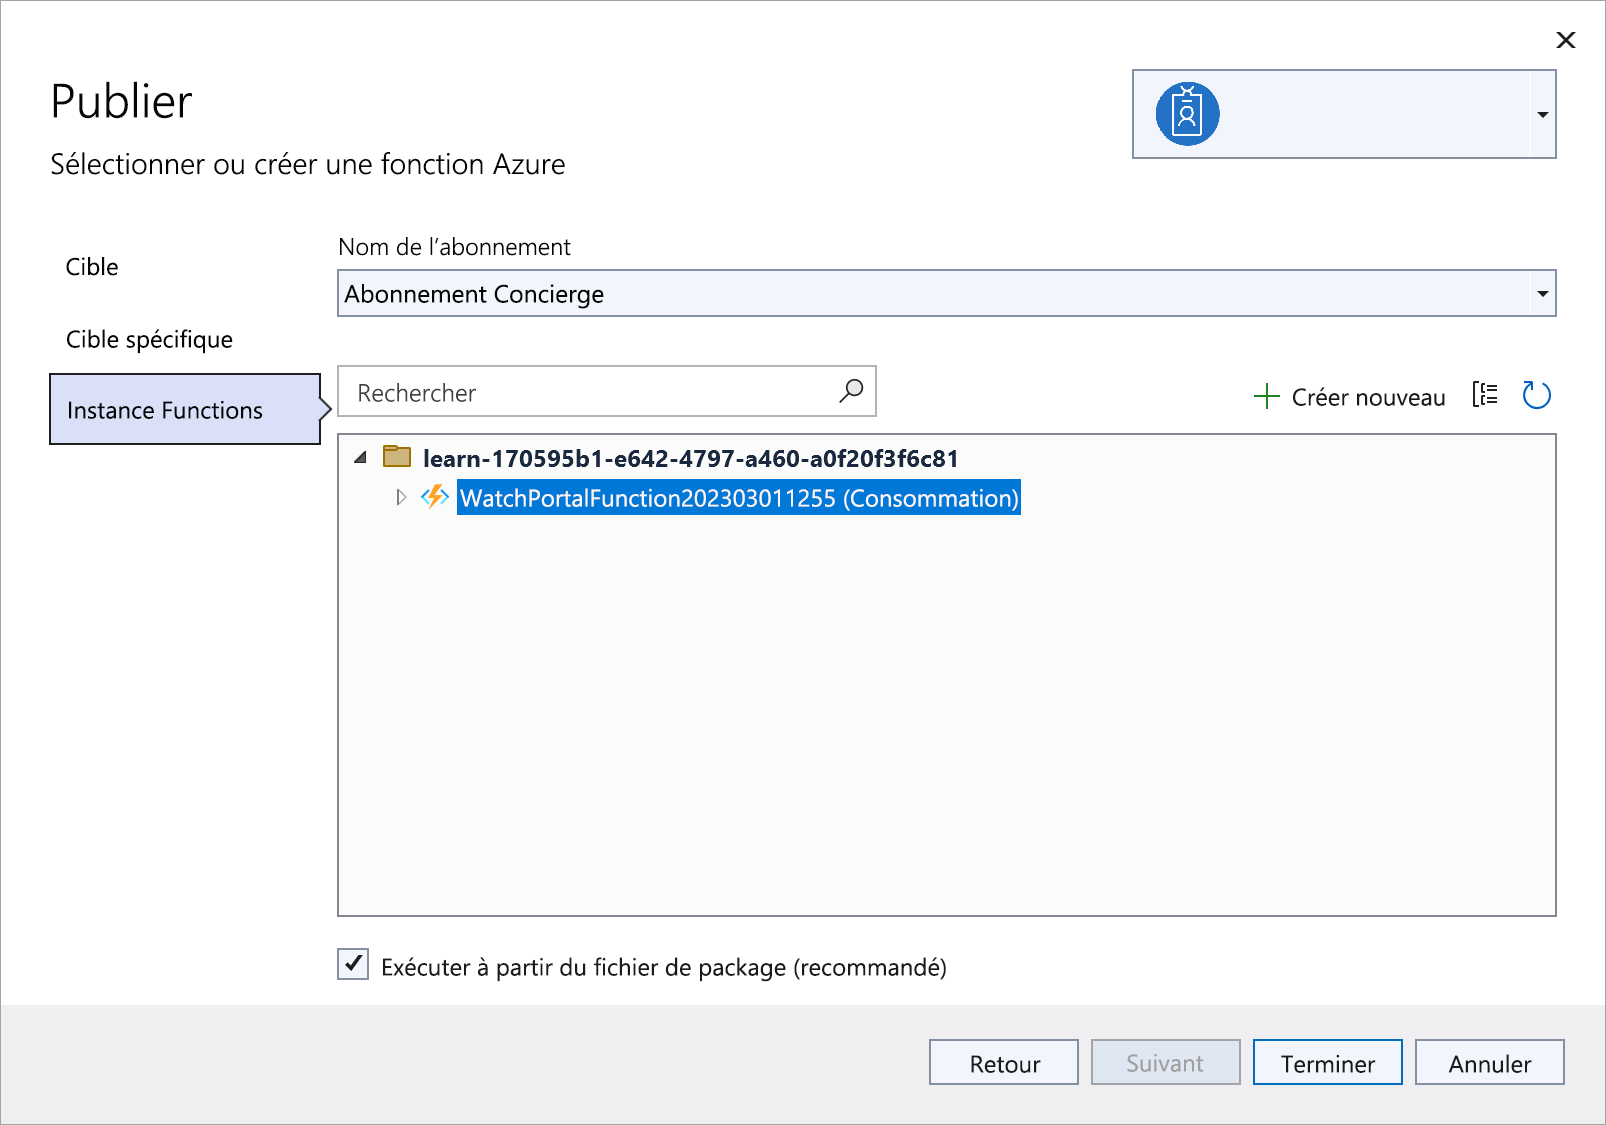The height and width of the screenshot is (1125, 1606).
Task: Select the Cible spécifique step
Action: (149, 339)
